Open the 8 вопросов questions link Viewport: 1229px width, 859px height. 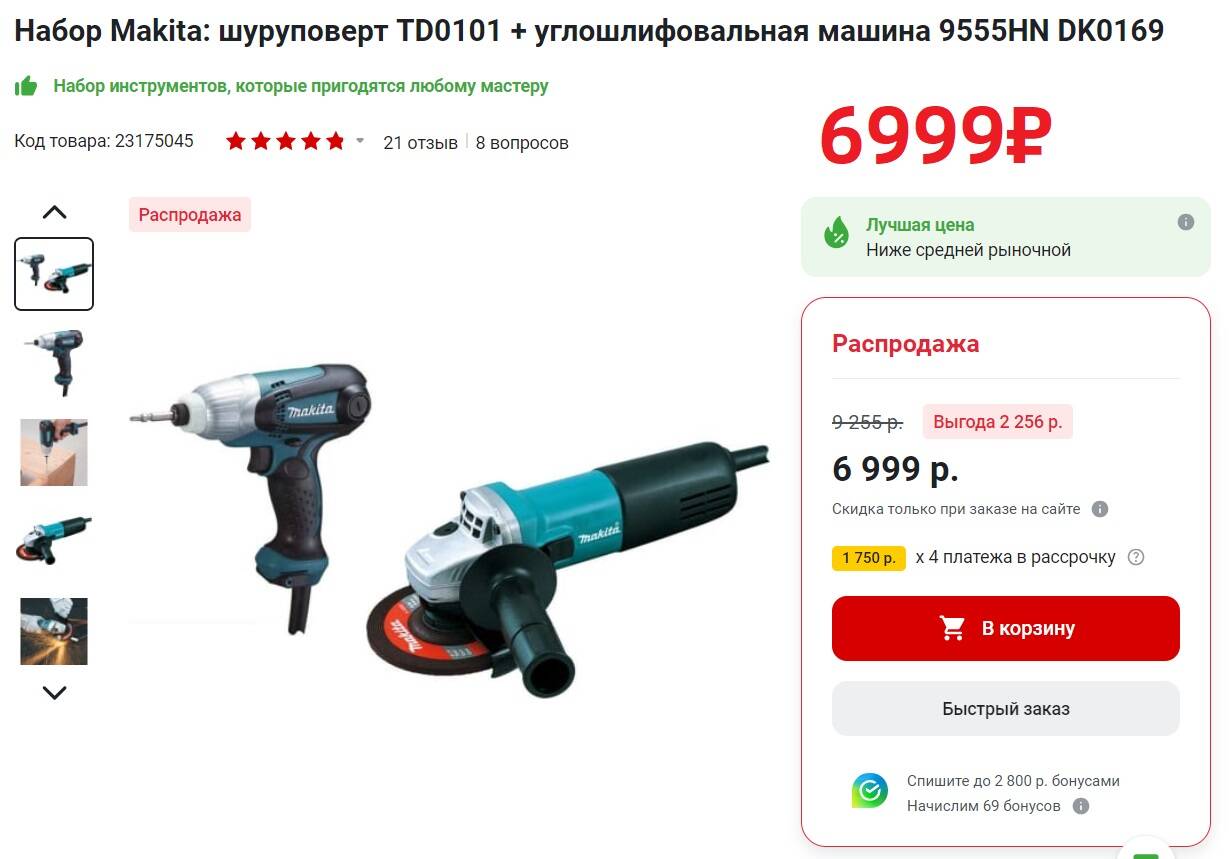click(522, 142)
